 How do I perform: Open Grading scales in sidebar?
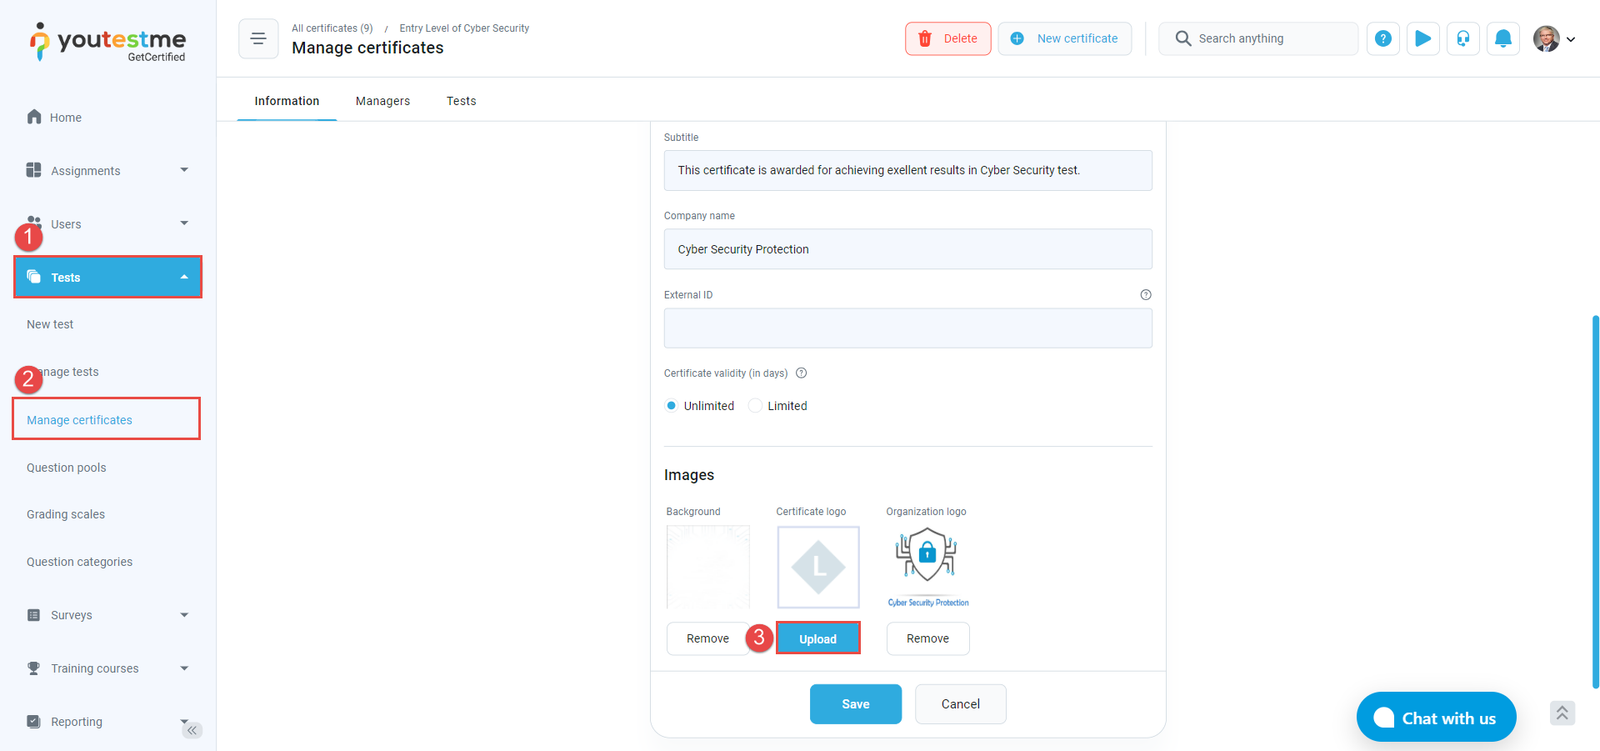point(66,514)
